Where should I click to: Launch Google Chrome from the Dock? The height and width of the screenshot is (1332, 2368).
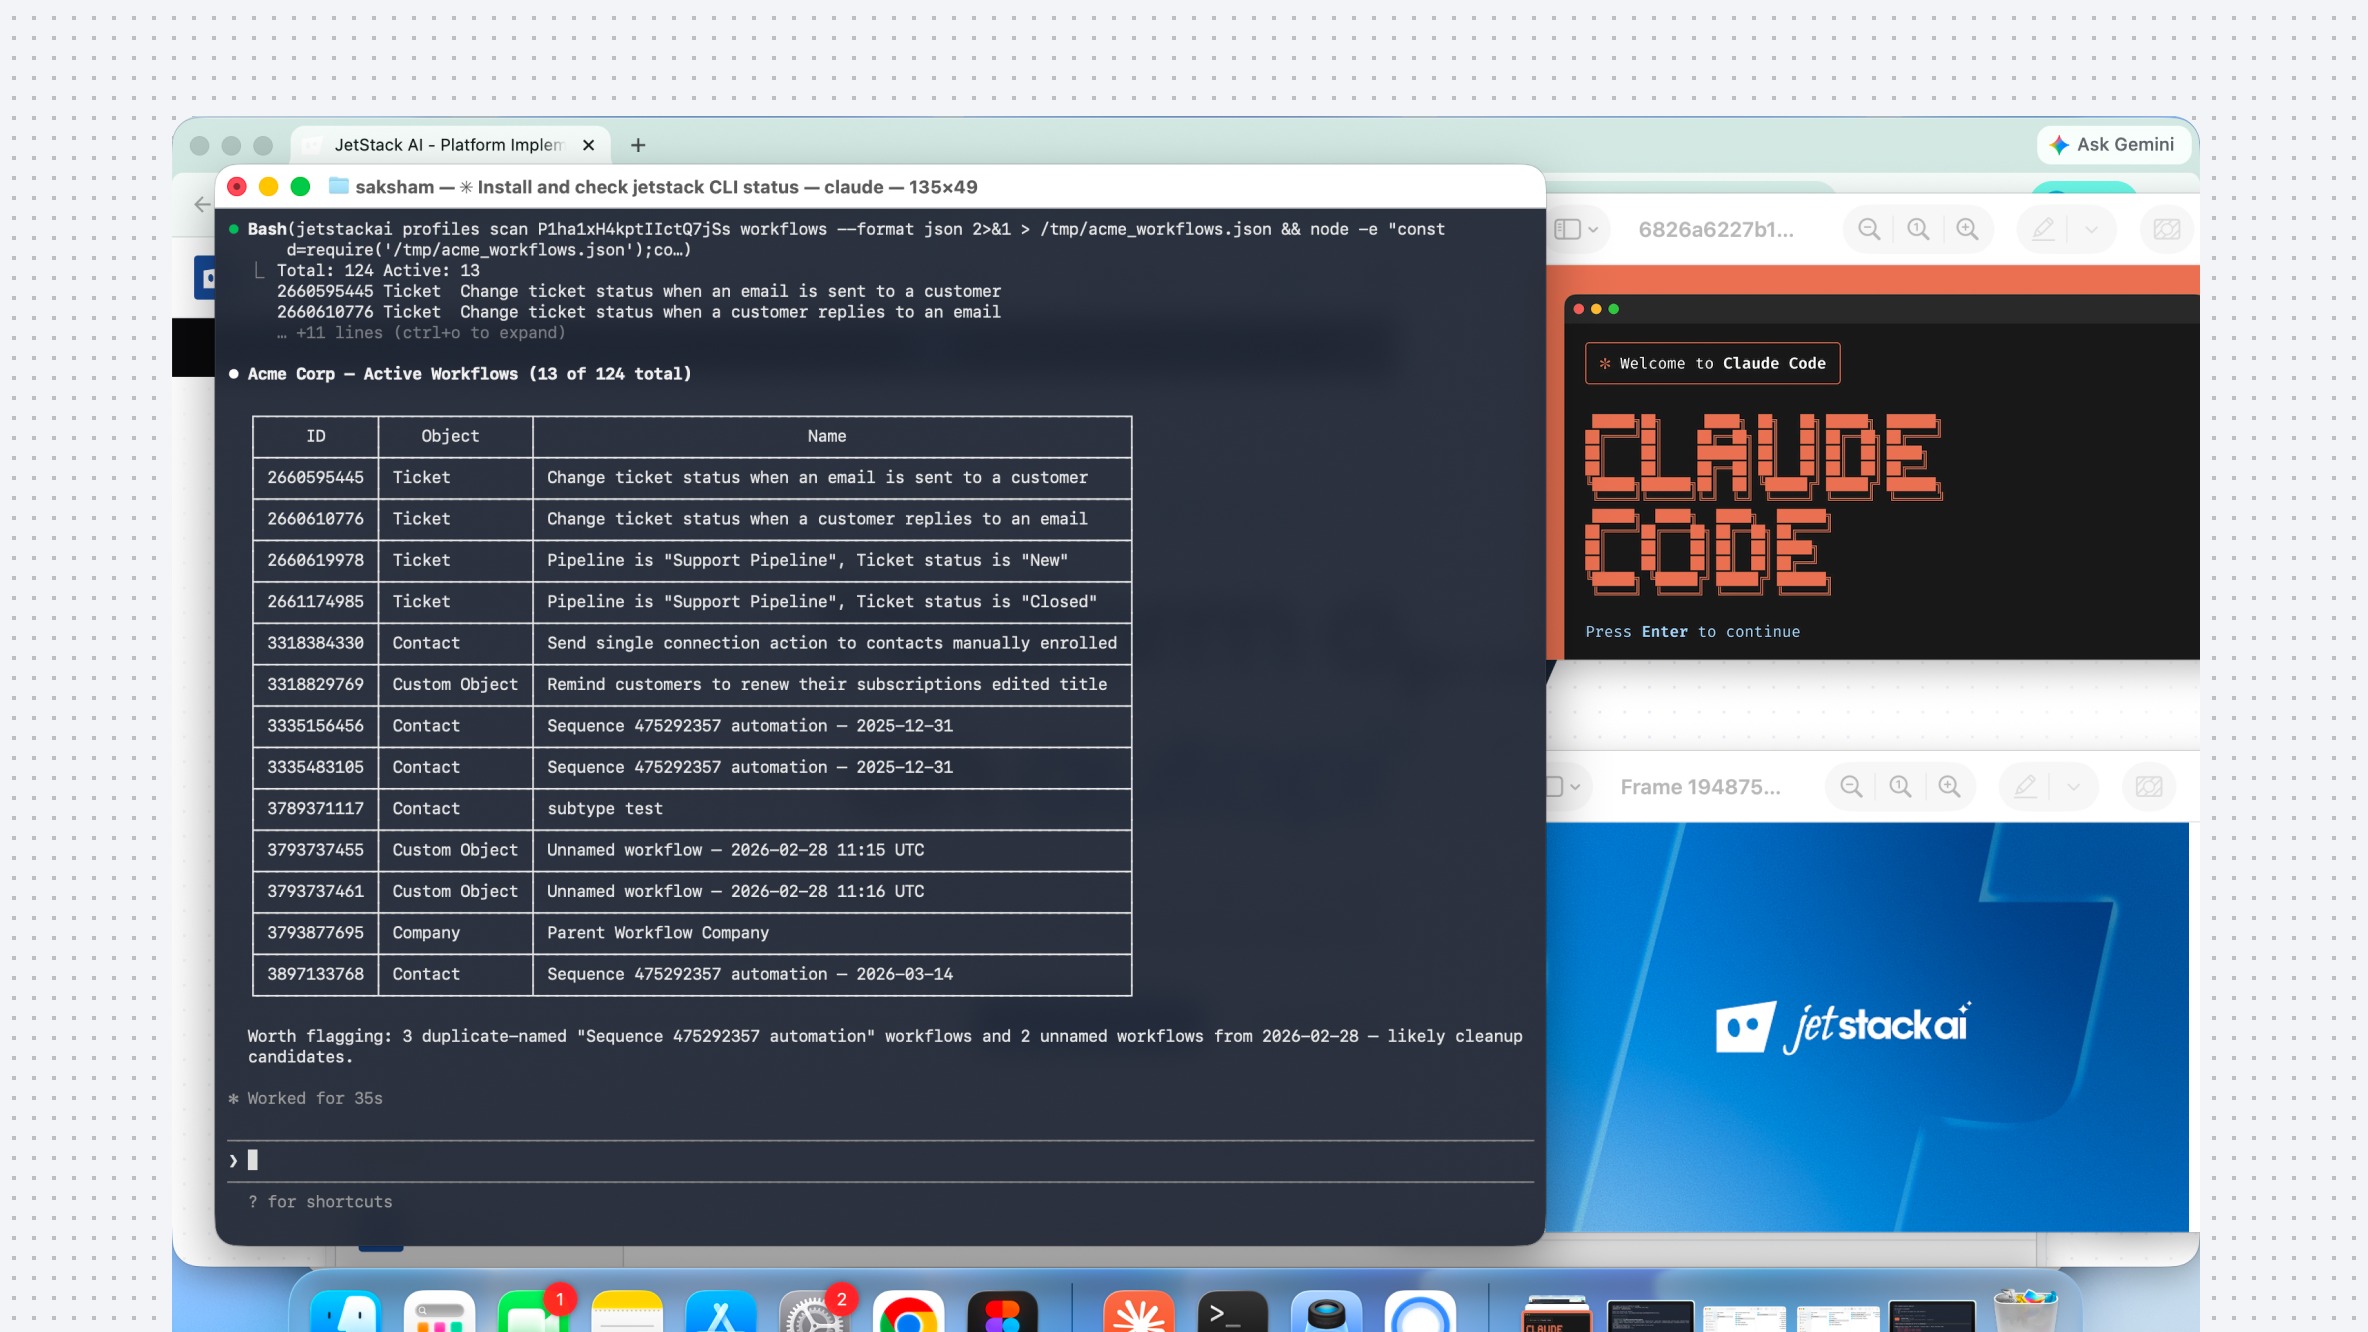tap(908, 1311)
